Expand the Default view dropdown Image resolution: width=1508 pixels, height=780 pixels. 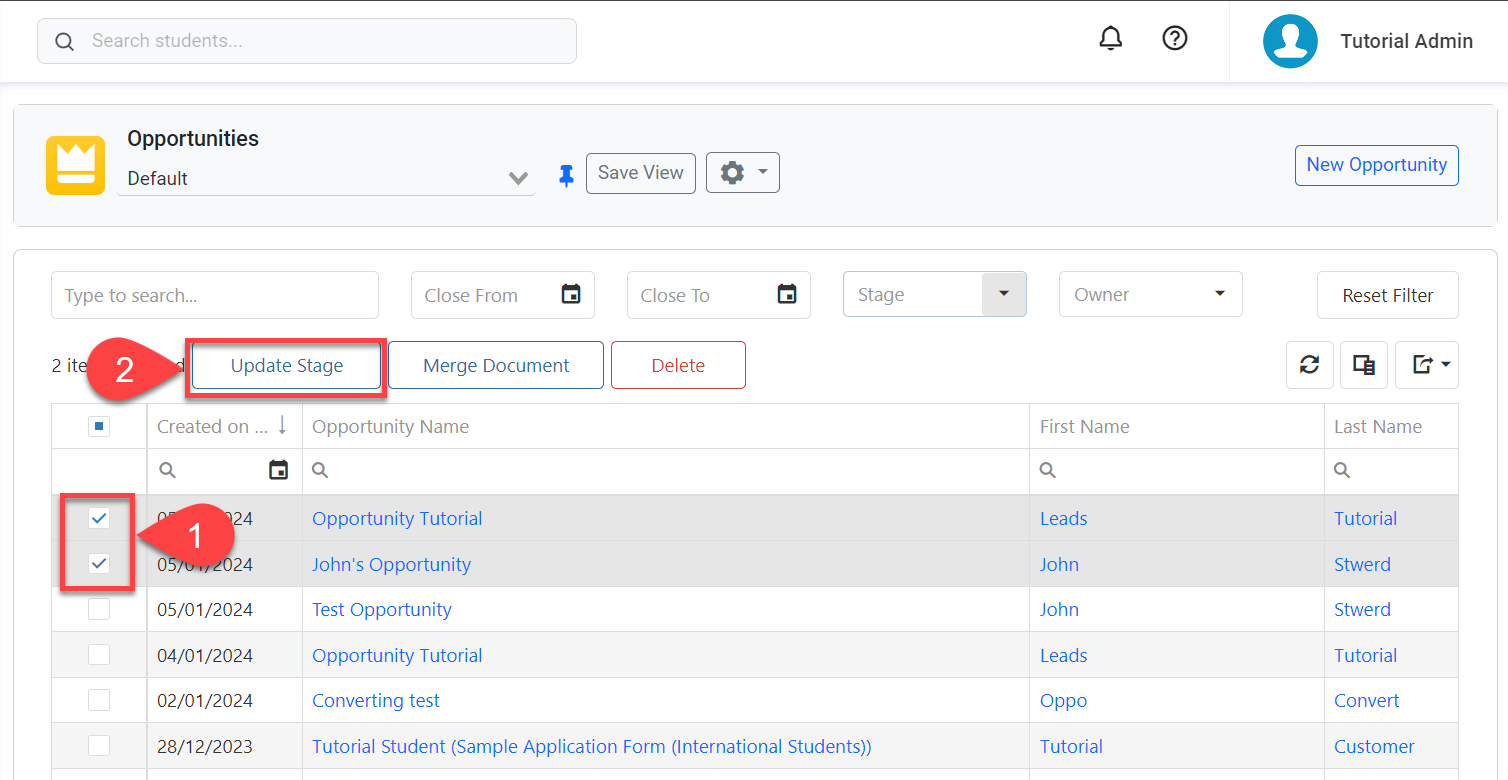(x=517, y=178)
